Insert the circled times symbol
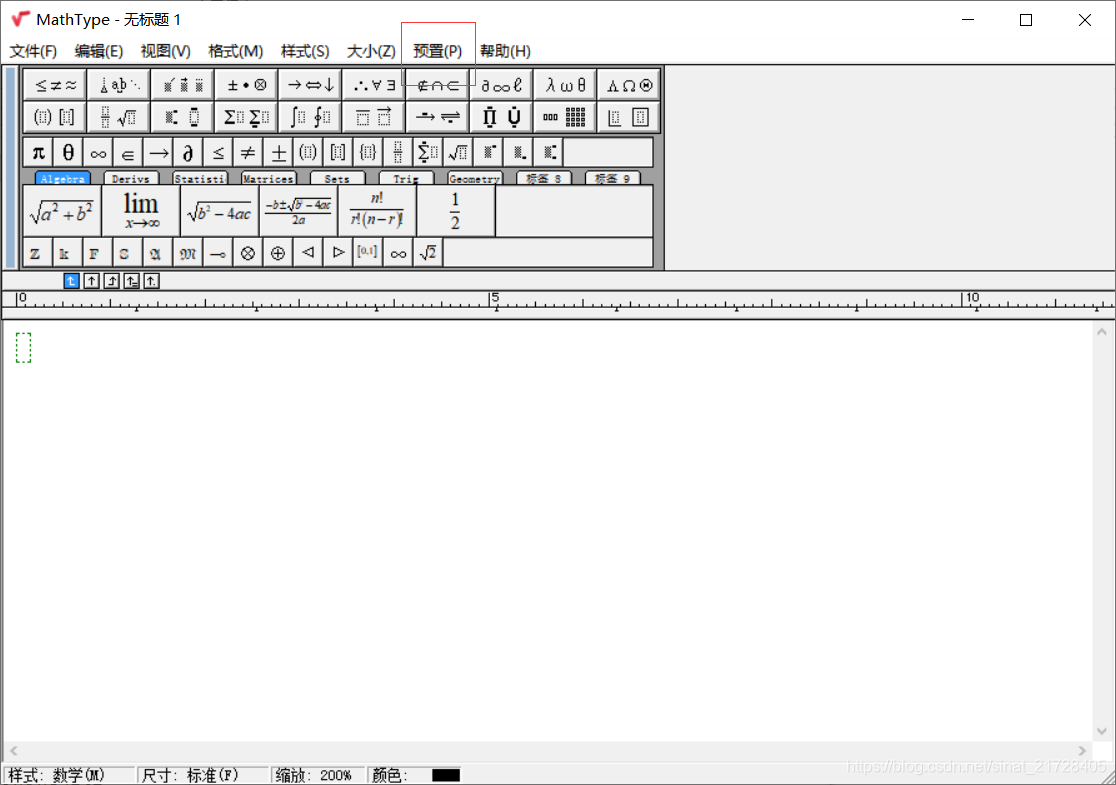 (248, 253)
